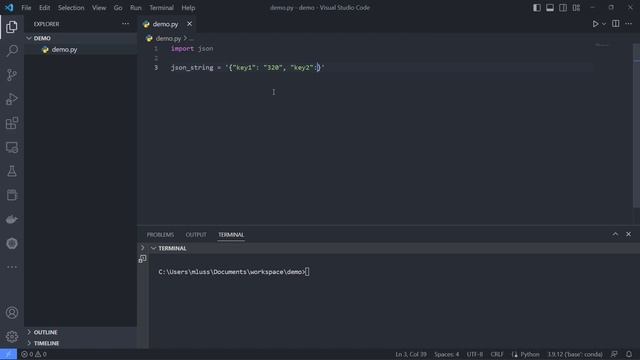
Task: Open Explorer Views and More Actions ellipsis
Action: coord(125,24)
